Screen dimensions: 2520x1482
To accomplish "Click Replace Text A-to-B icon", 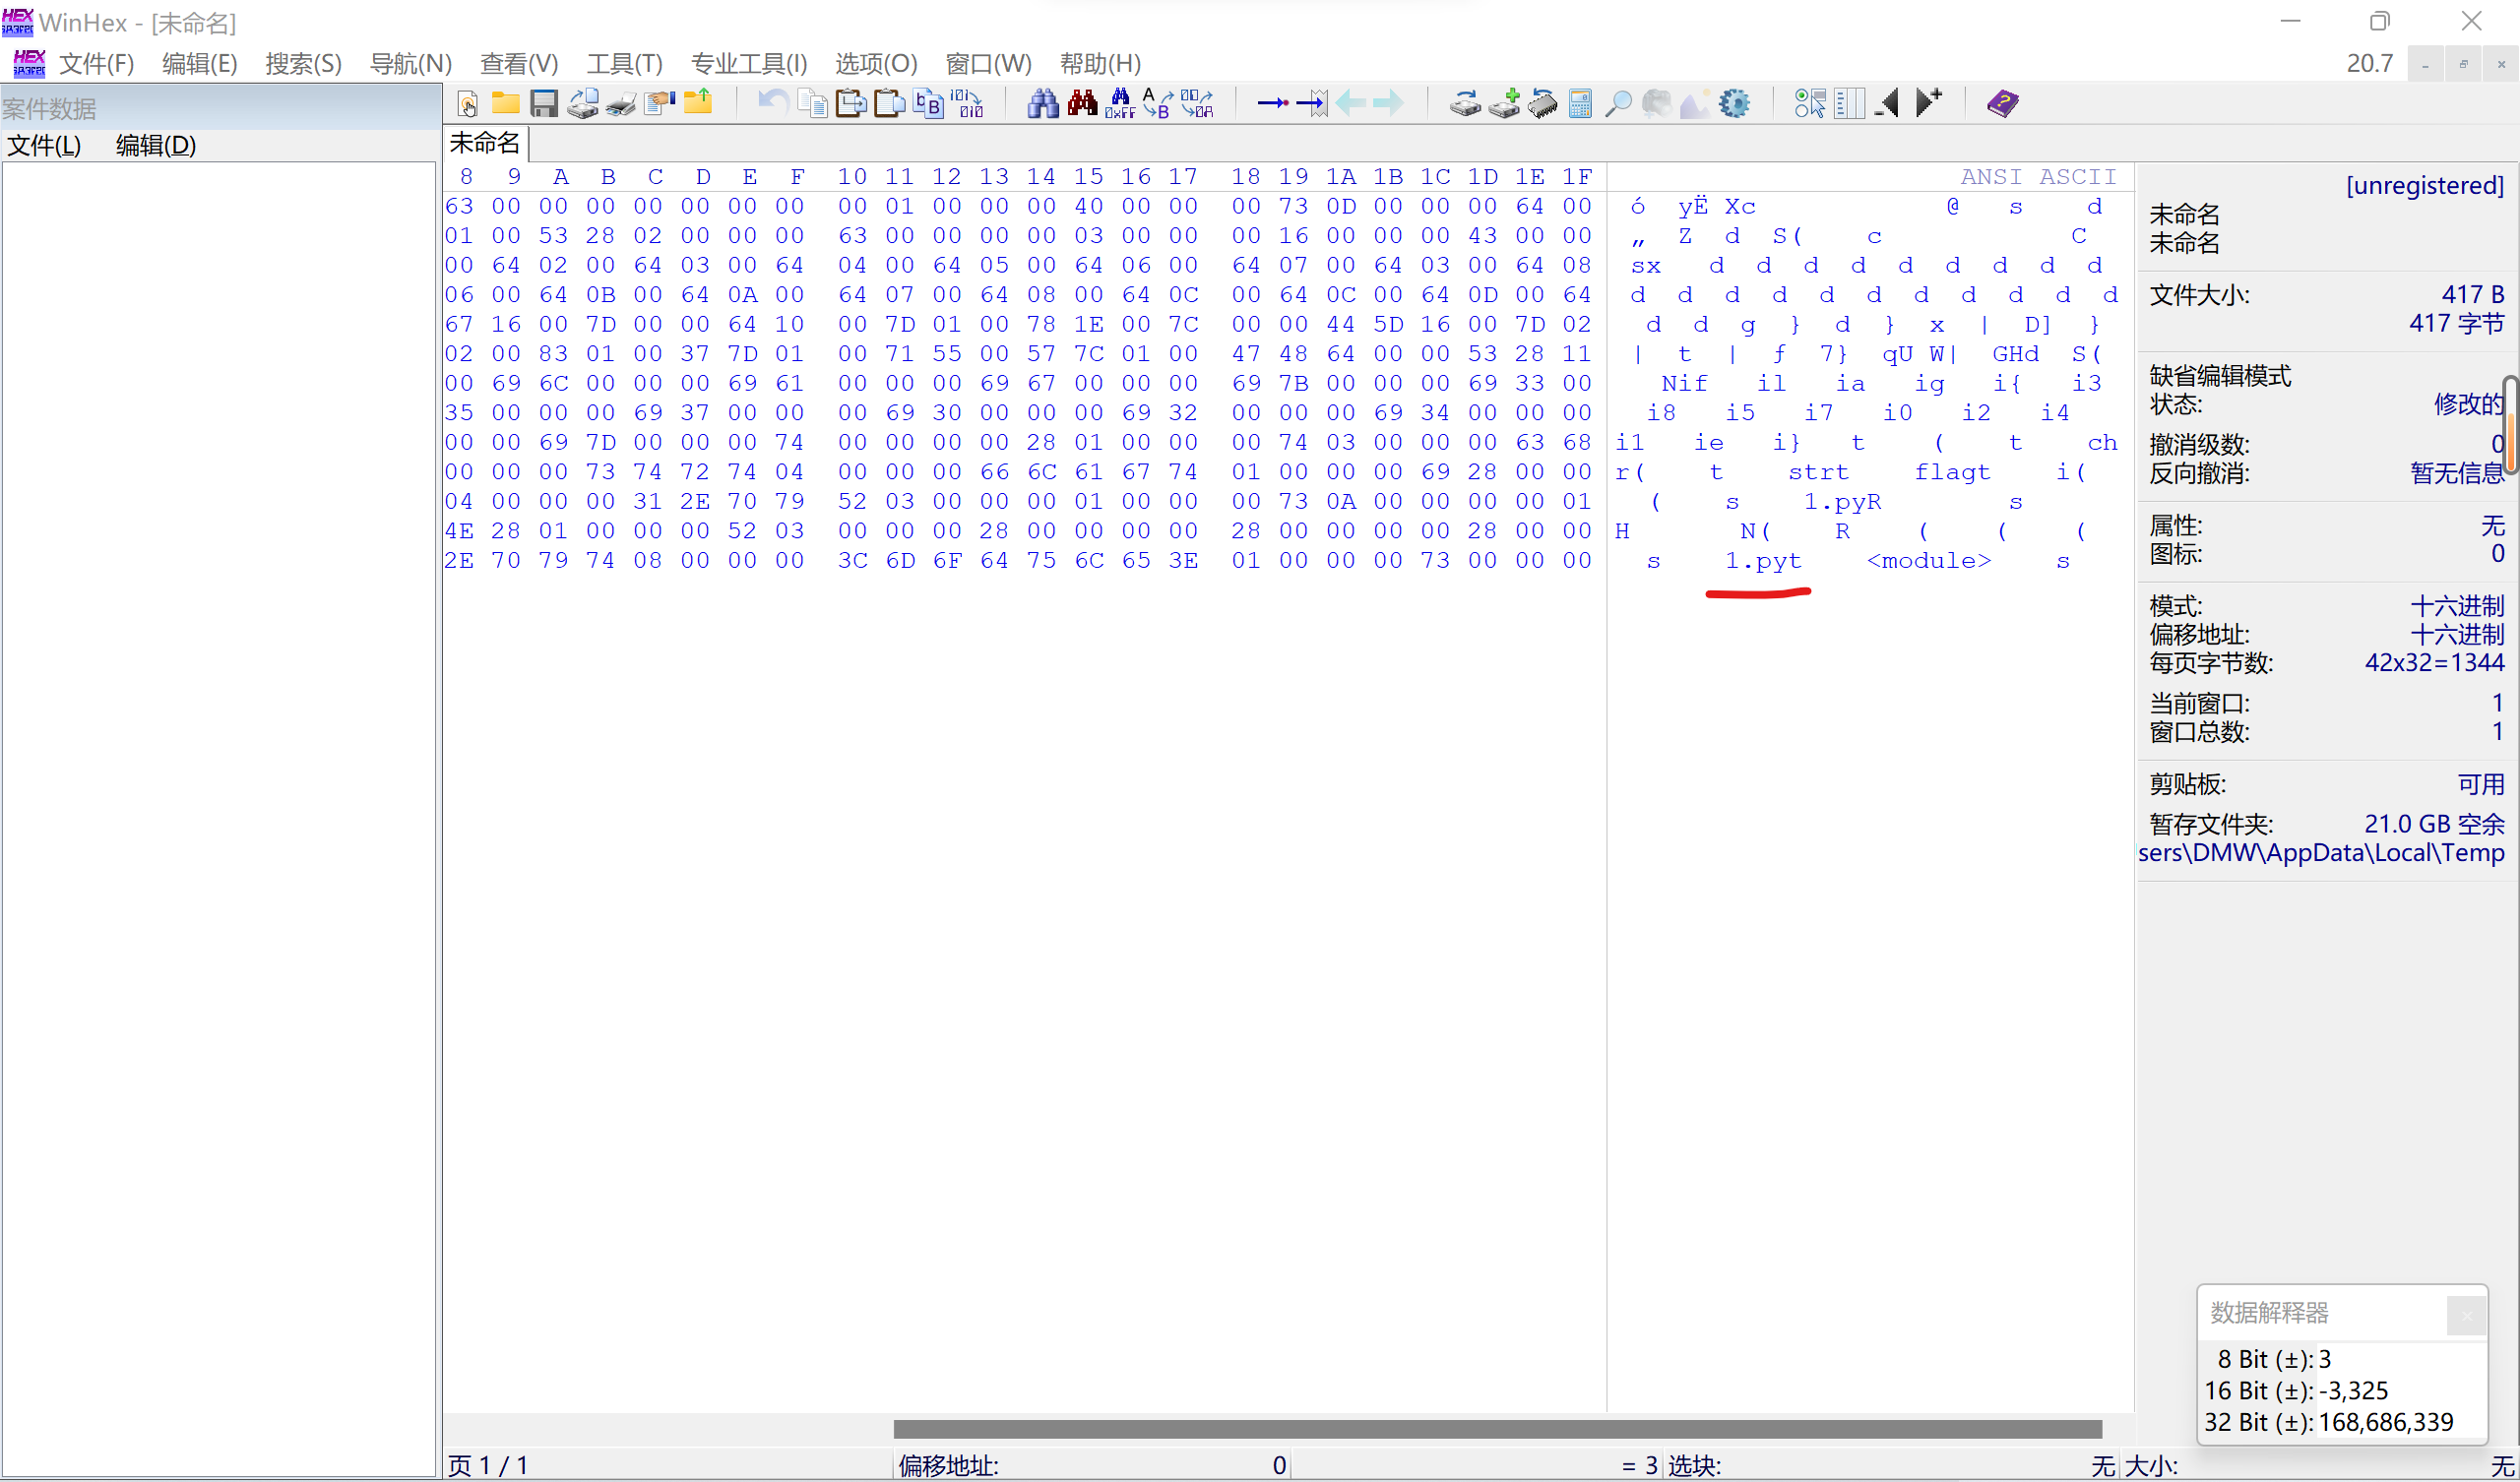I will (1157, 103).
